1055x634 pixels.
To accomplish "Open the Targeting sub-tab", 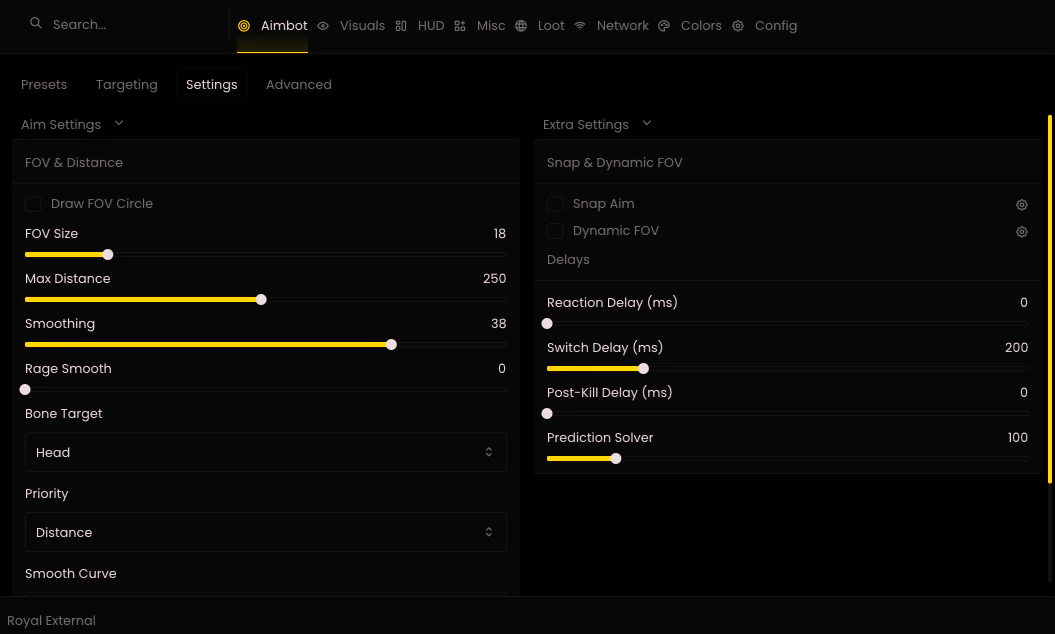I will pyautogui.click(x=126, y=85).
